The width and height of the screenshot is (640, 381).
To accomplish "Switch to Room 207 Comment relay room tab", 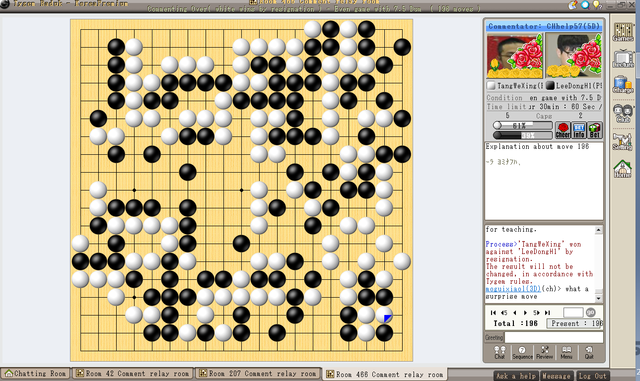I will coord(258,373).
